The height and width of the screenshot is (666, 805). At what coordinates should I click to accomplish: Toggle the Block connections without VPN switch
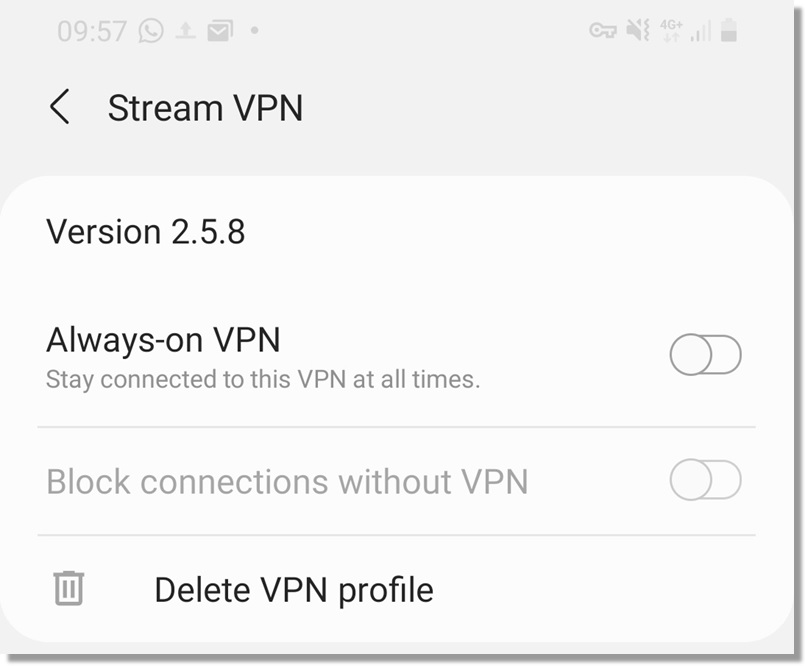coord(705,481)
